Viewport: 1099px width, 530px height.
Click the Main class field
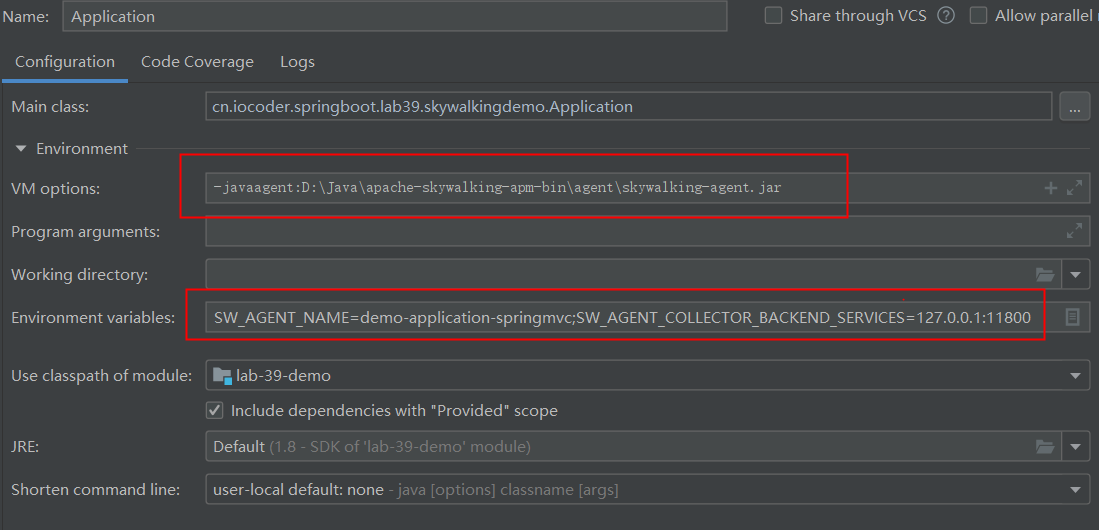coord(629,107)
